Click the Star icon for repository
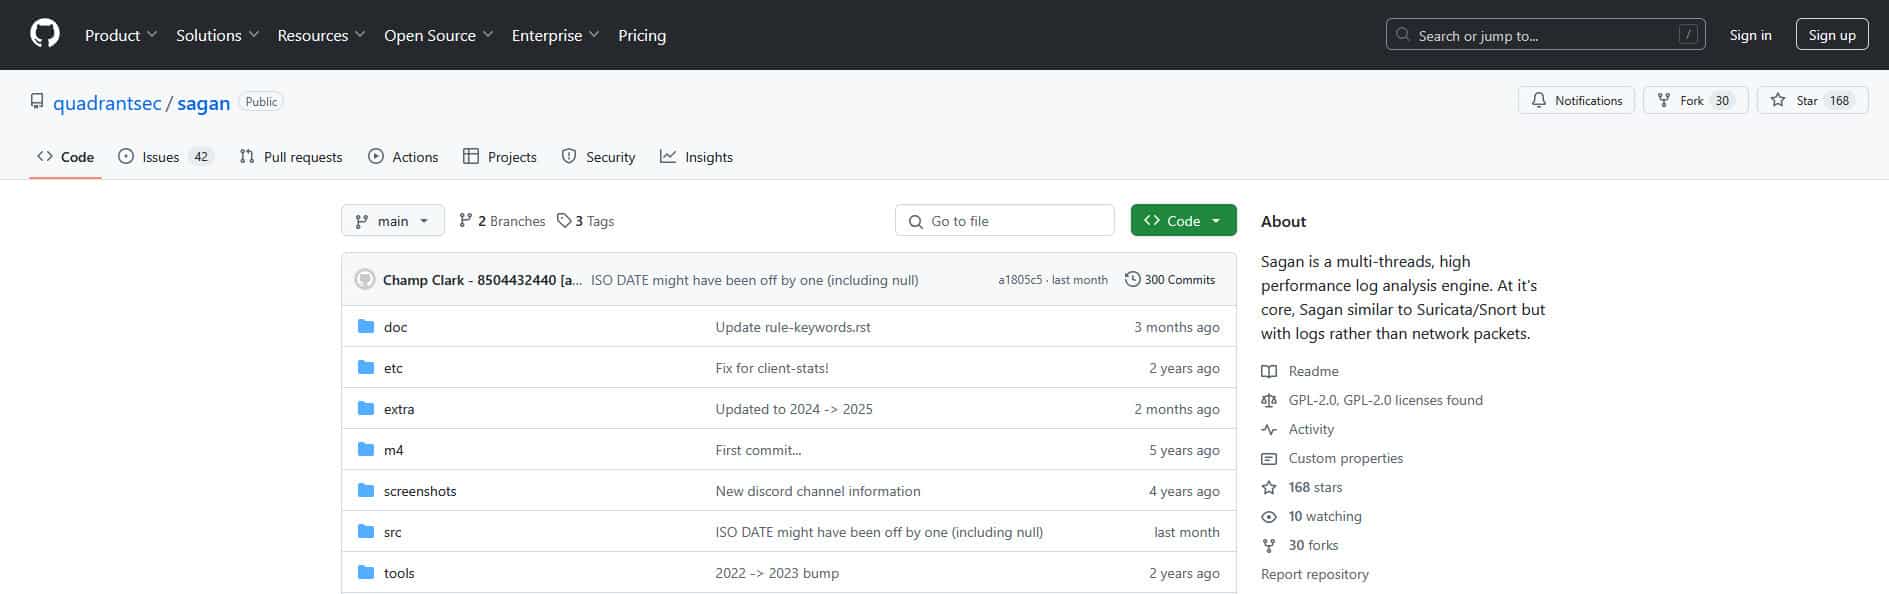Image resolution: width=1889 pixels, height=594 pixels. [1777, 100]
